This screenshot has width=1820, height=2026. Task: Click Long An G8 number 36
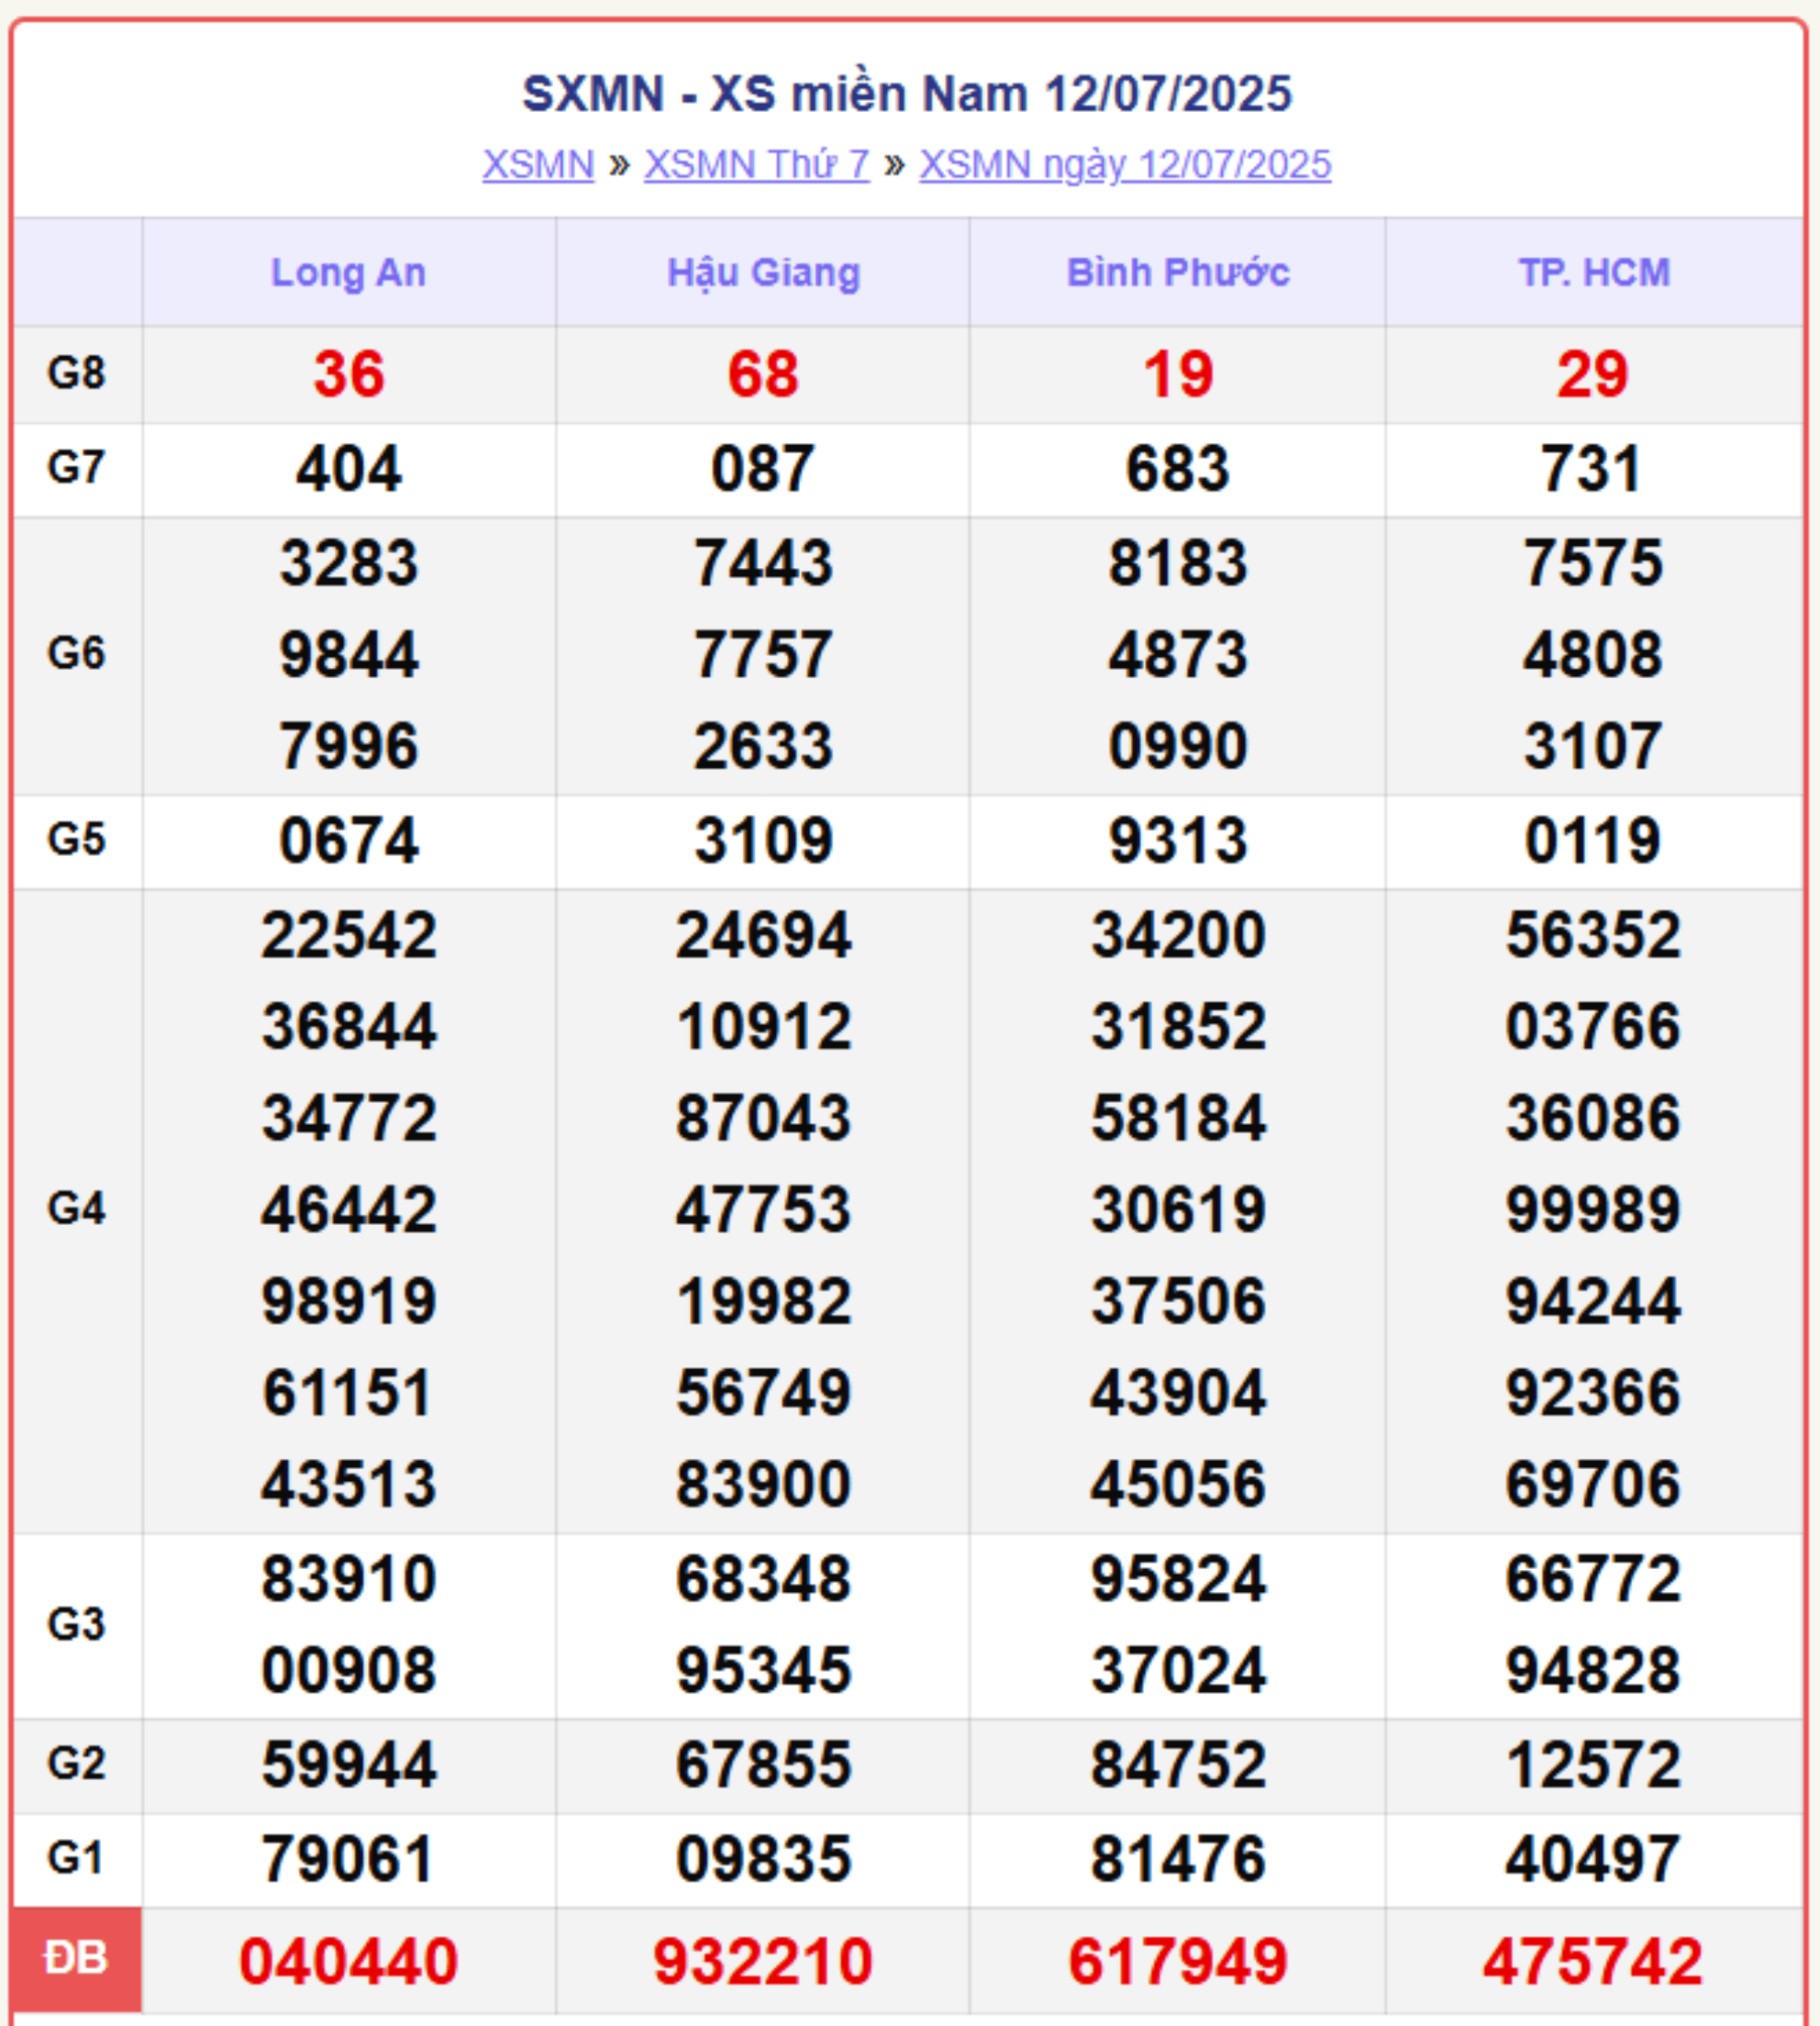click(348, 374)
